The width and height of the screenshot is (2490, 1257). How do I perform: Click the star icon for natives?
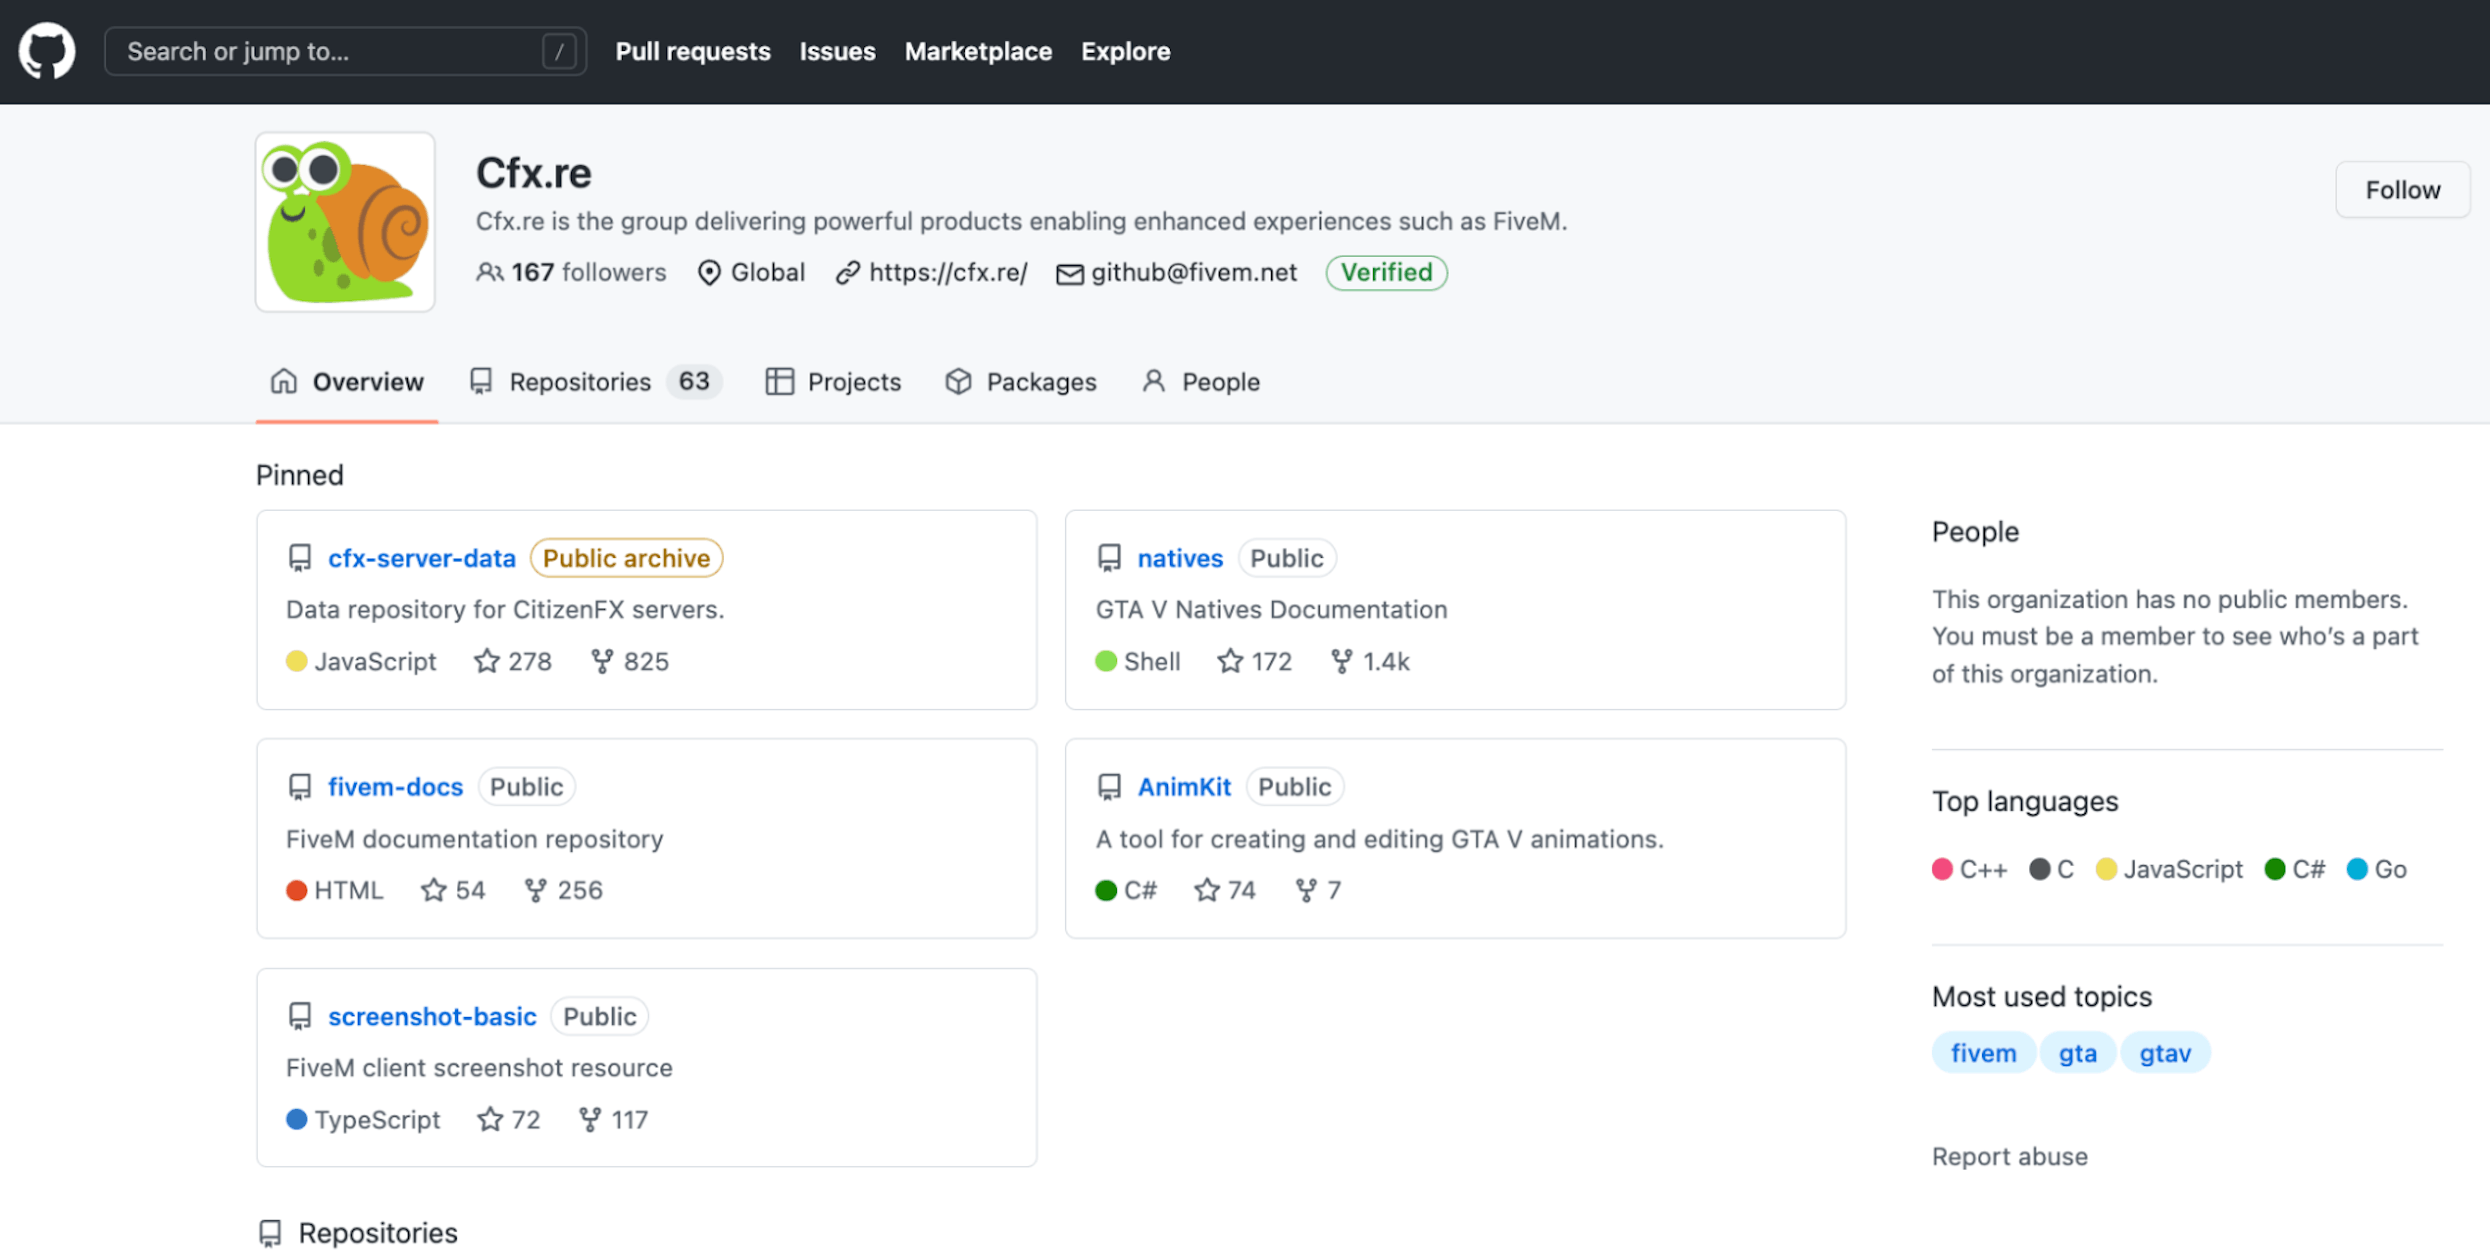(x=1230, y=661)
